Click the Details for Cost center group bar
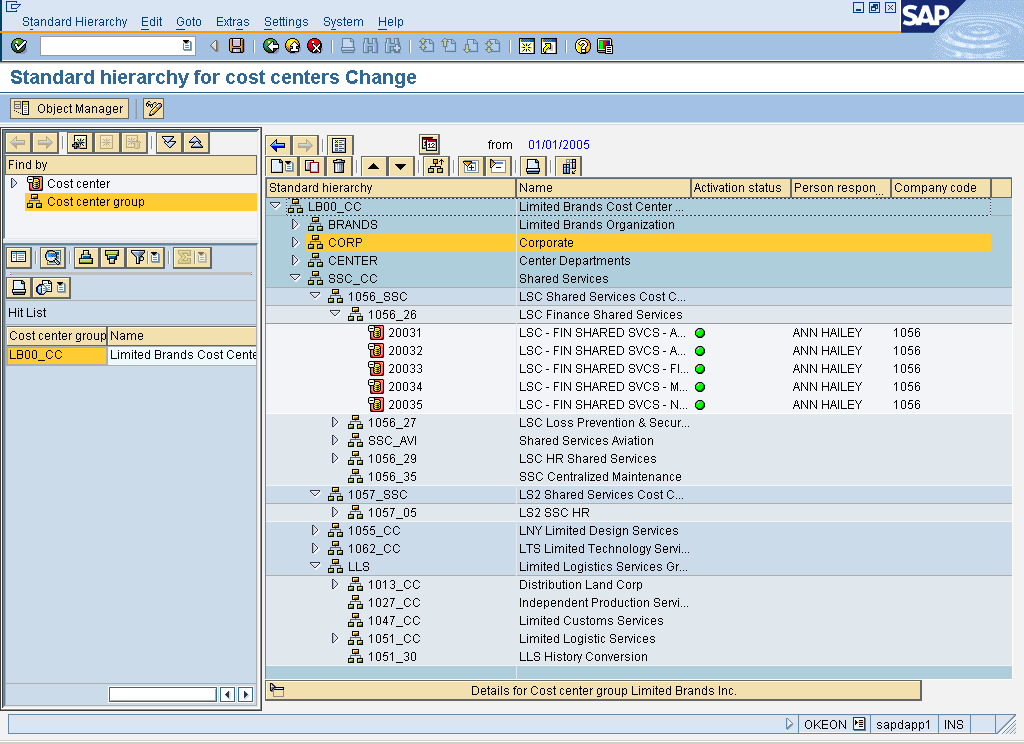Image resolution: width=1024 pixels, height=744 pixels. (x=594, y=690)
